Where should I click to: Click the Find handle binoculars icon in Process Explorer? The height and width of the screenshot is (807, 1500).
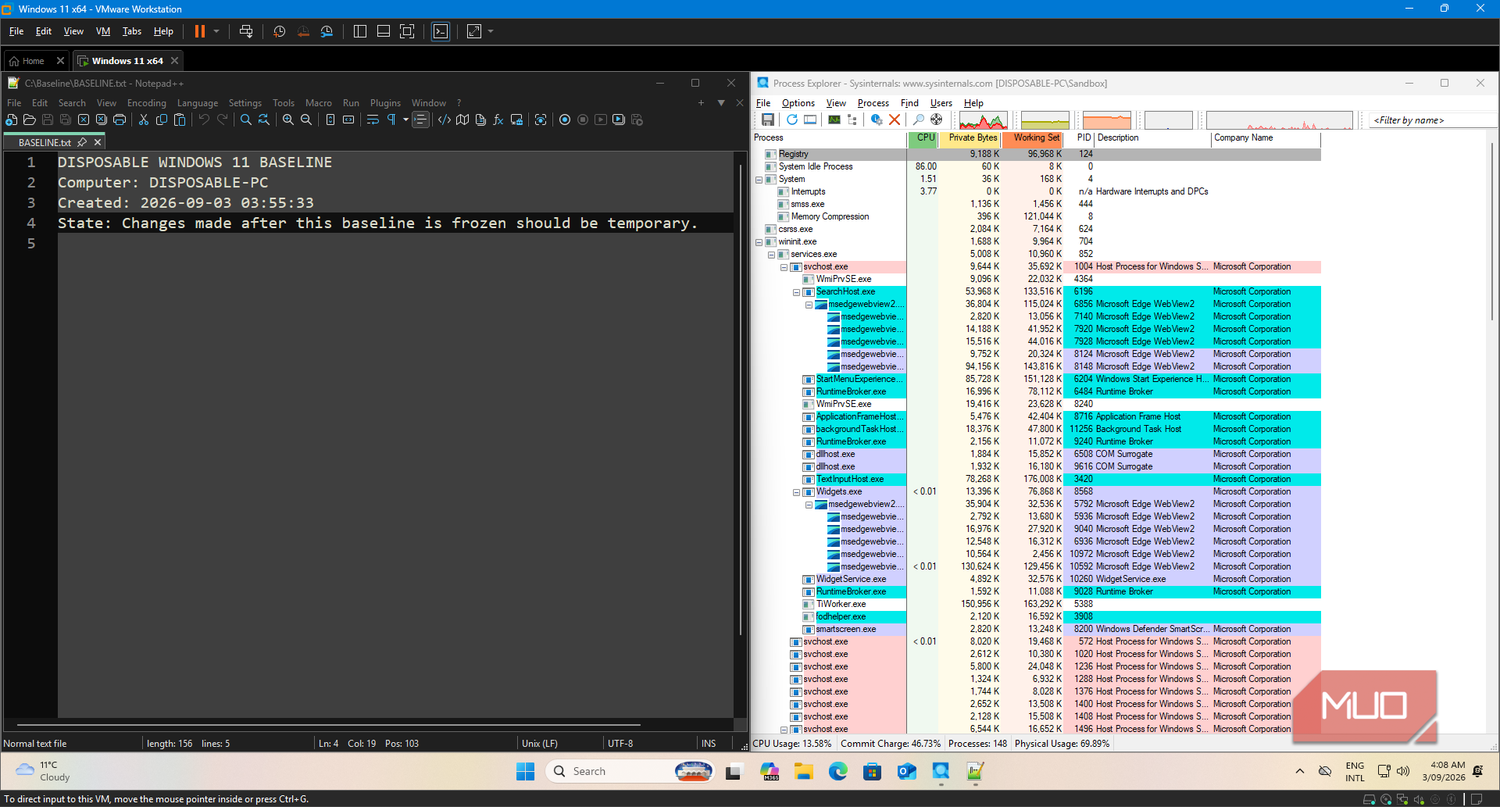(x=919, y=120)
